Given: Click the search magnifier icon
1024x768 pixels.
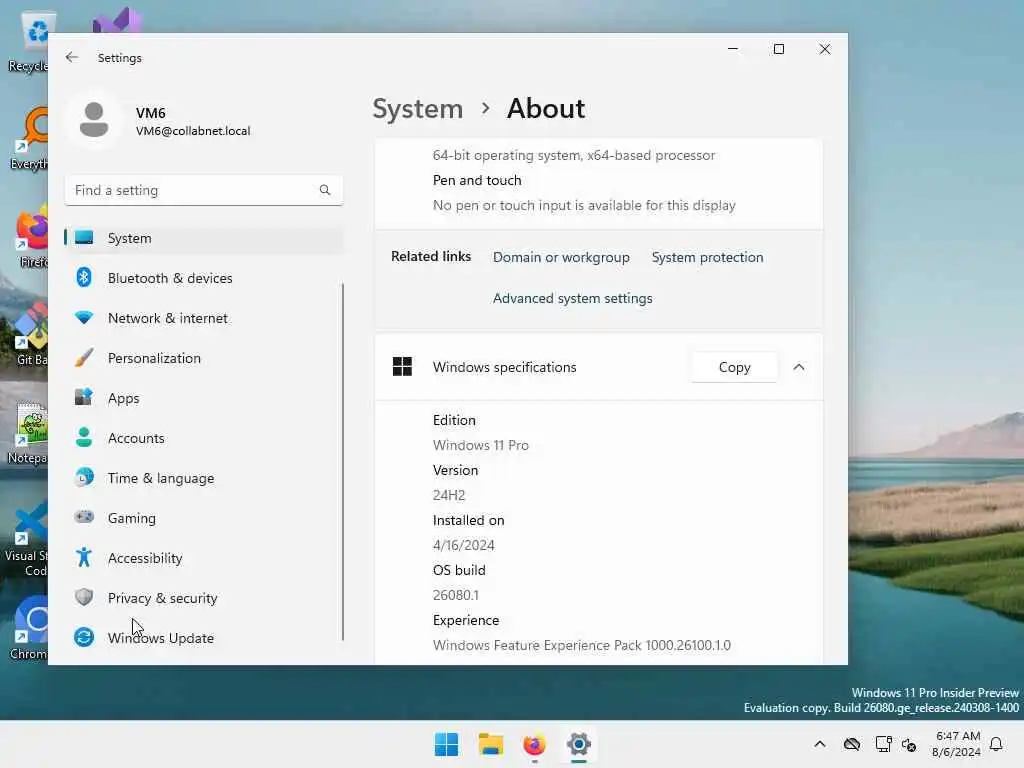Looking at the screenshot, I should coord(325,190).
